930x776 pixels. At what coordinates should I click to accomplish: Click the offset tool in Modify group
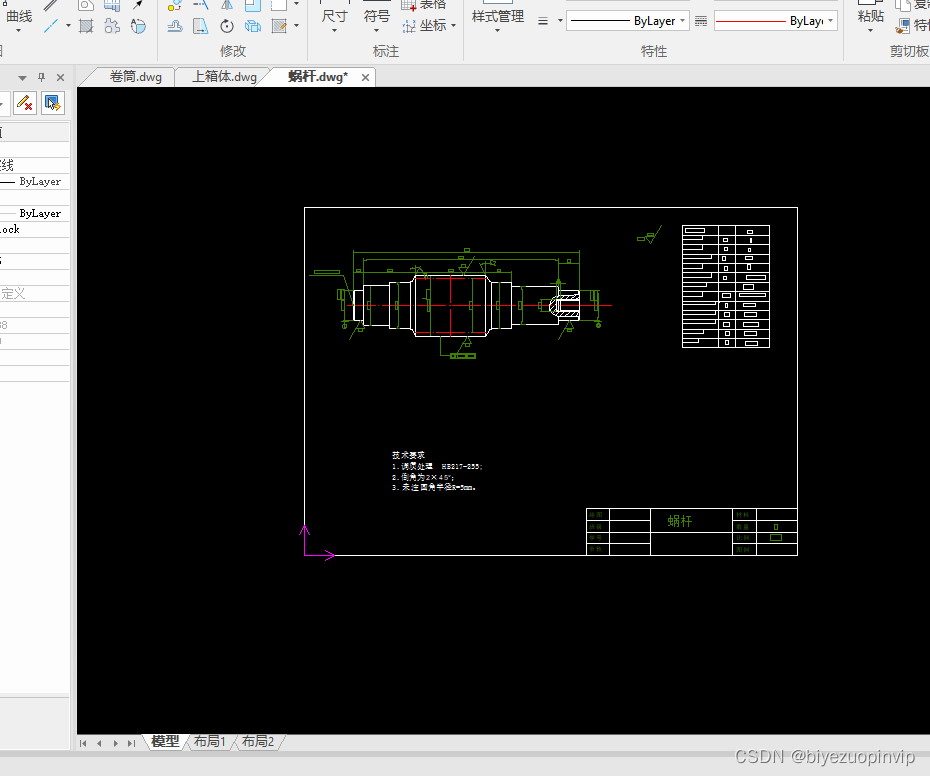[175, 26]
